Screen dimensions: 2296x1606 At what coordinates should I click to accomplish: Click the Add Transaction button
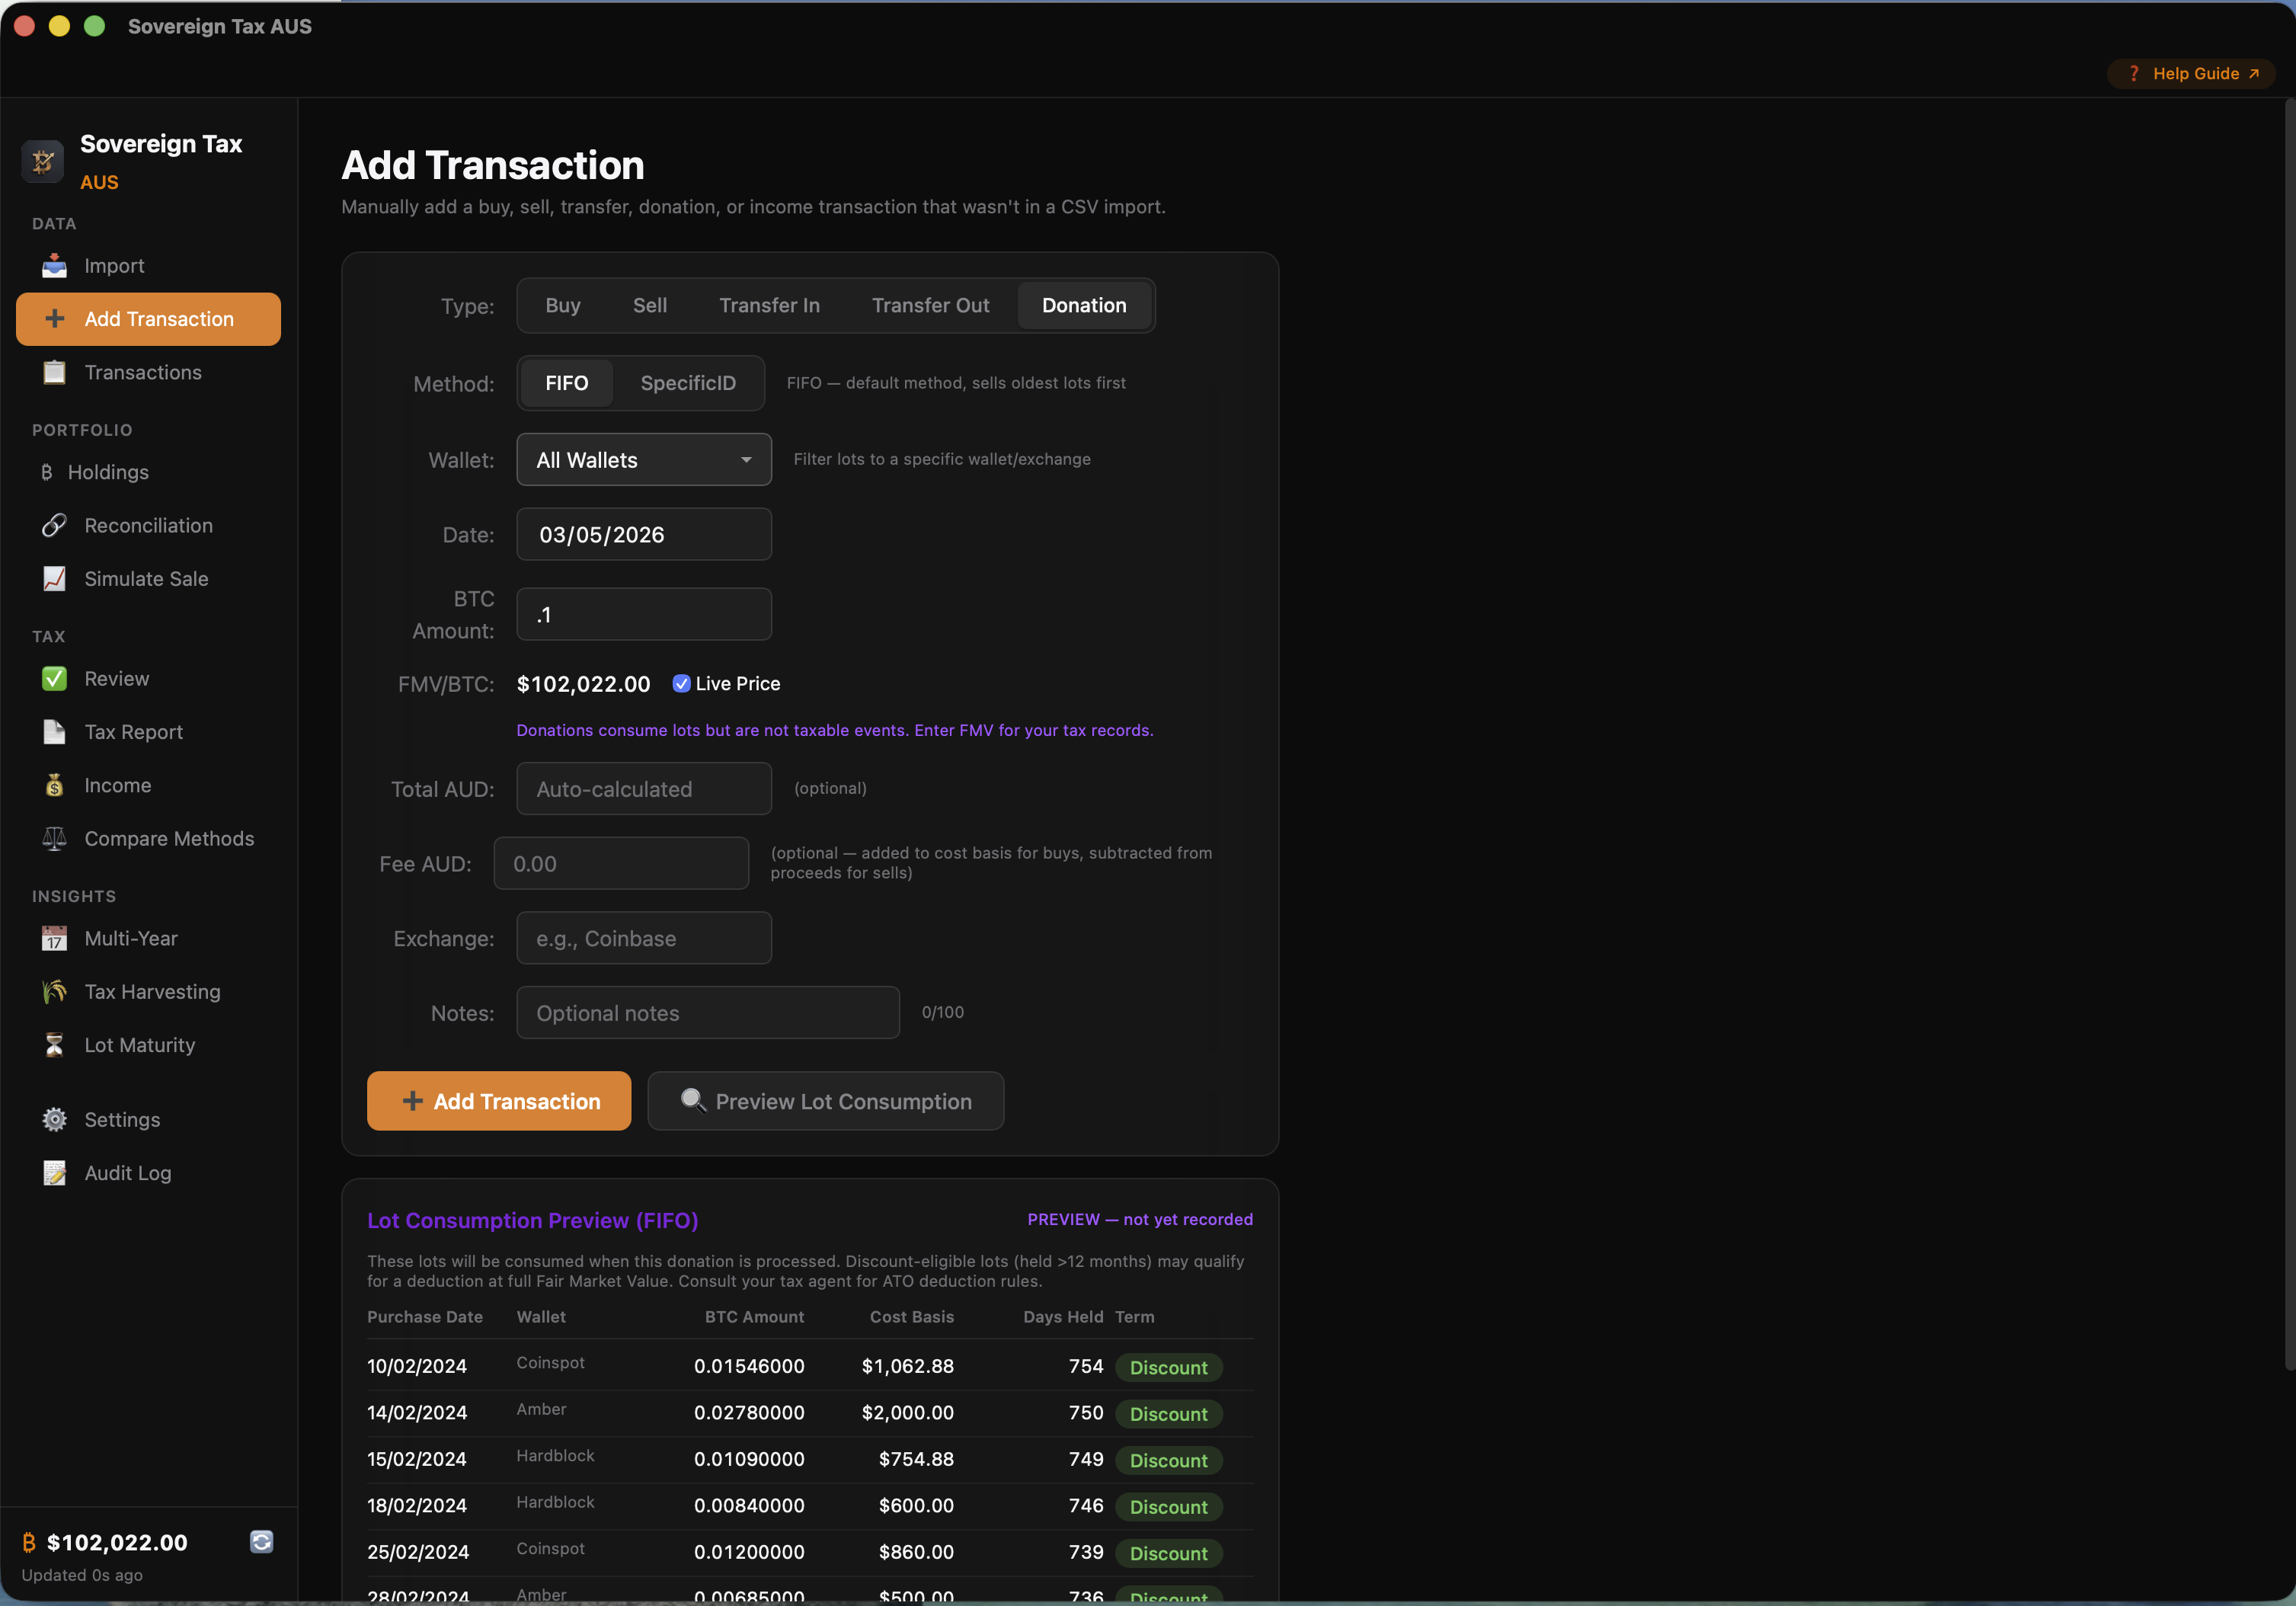click(498, 1100)
